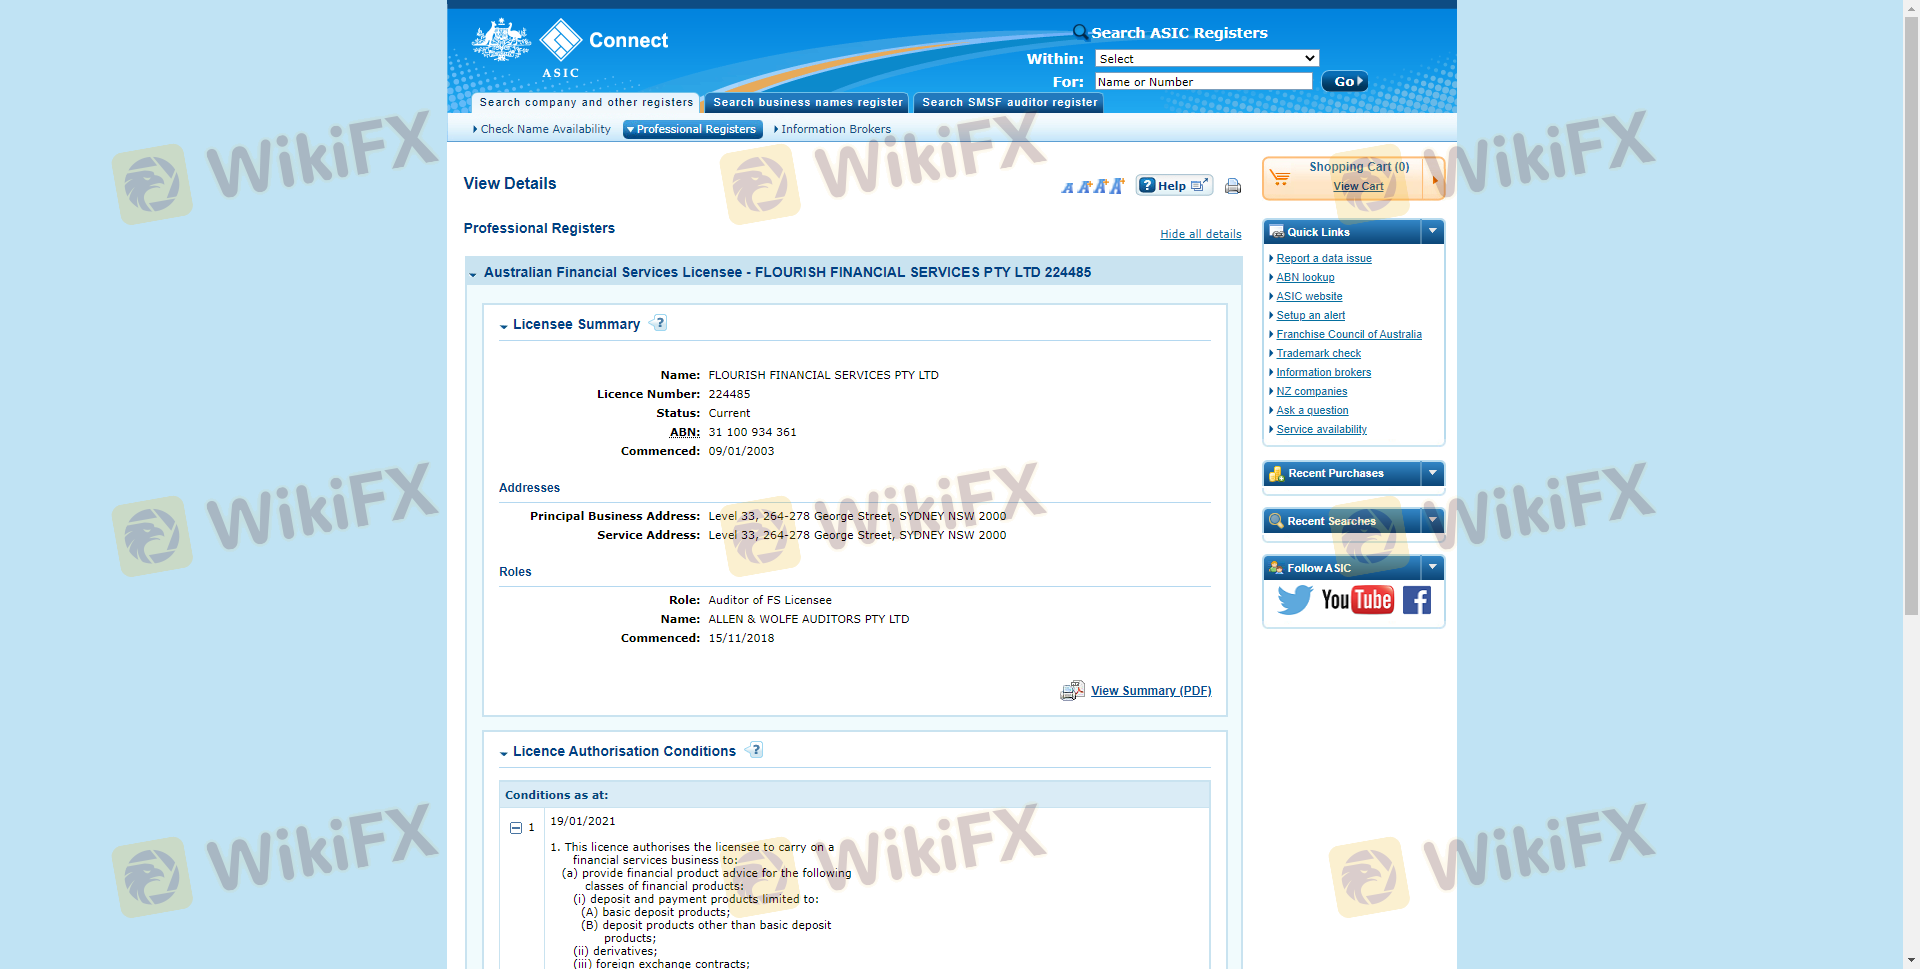Expand the Recent Searches panel arrow
This screenshot has height=969, width=1920.
click(1433, 520)
